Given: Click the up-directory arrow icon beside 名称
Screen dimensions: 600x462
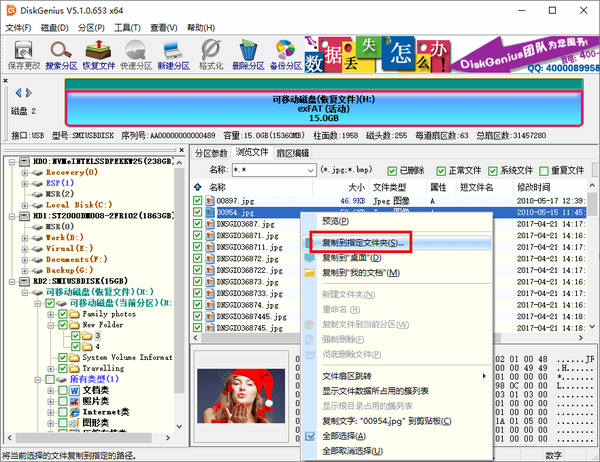Looking at the screenshot, I should click(x=197, y=187).
